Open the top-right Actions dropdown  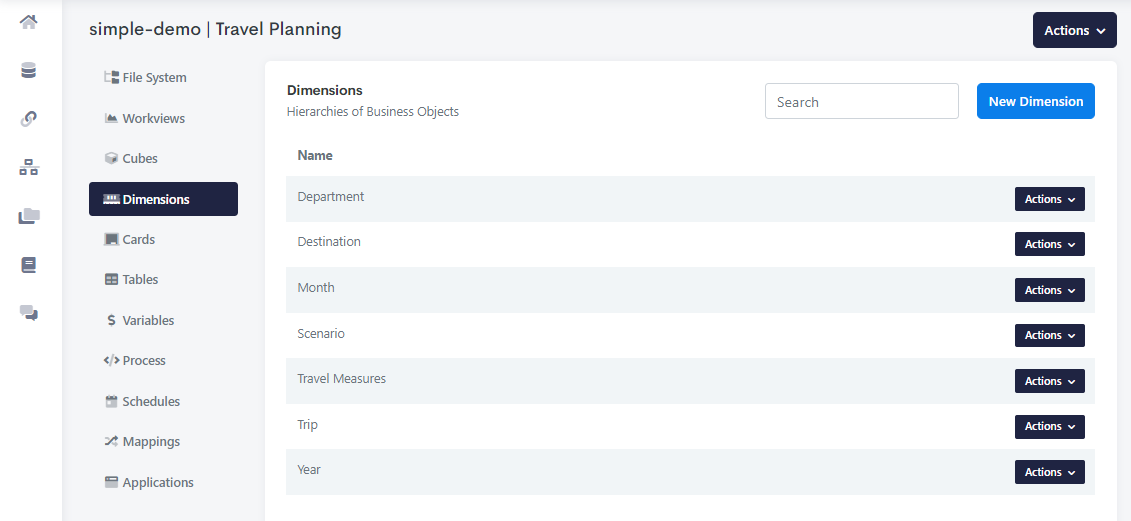pyautogui.click(x=1074, y=30)
